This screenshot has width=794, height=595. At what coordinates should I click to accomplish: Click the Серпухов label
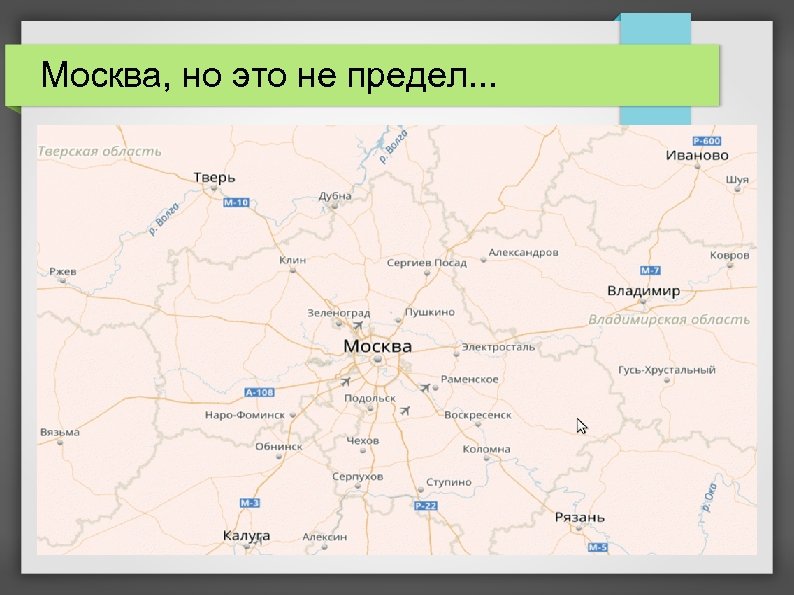point(358,477)
